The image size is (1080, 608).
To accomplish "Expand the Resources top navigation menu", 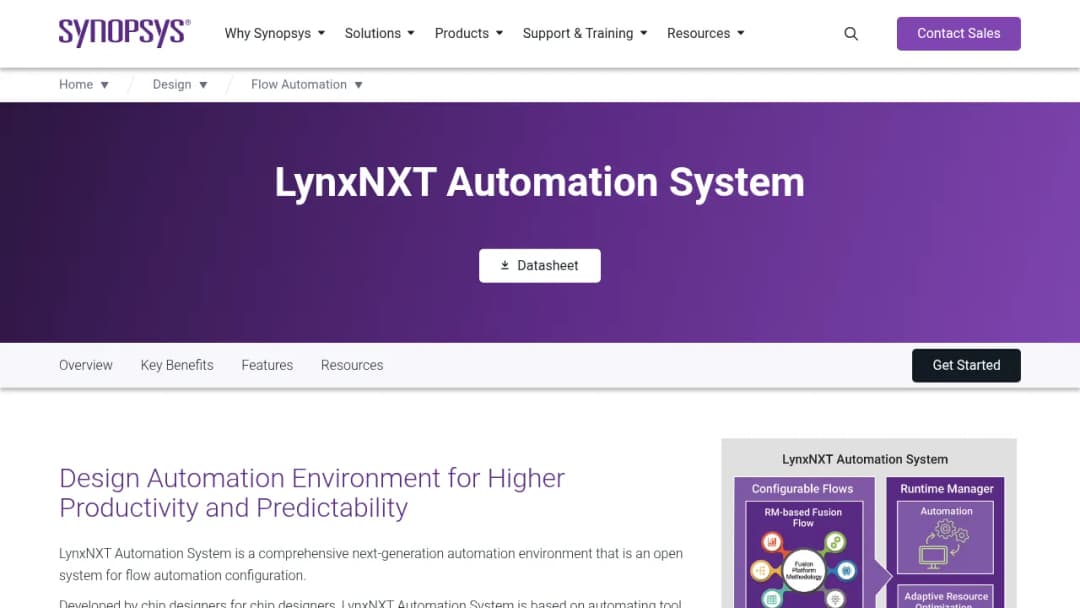I will tap(705, 33).
